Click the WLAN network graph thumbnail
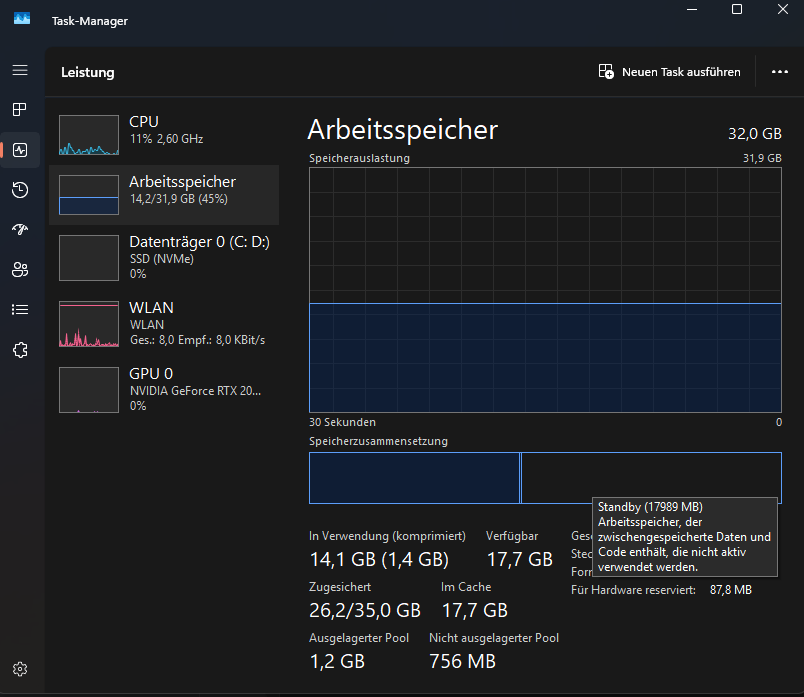 click(89, 324)
